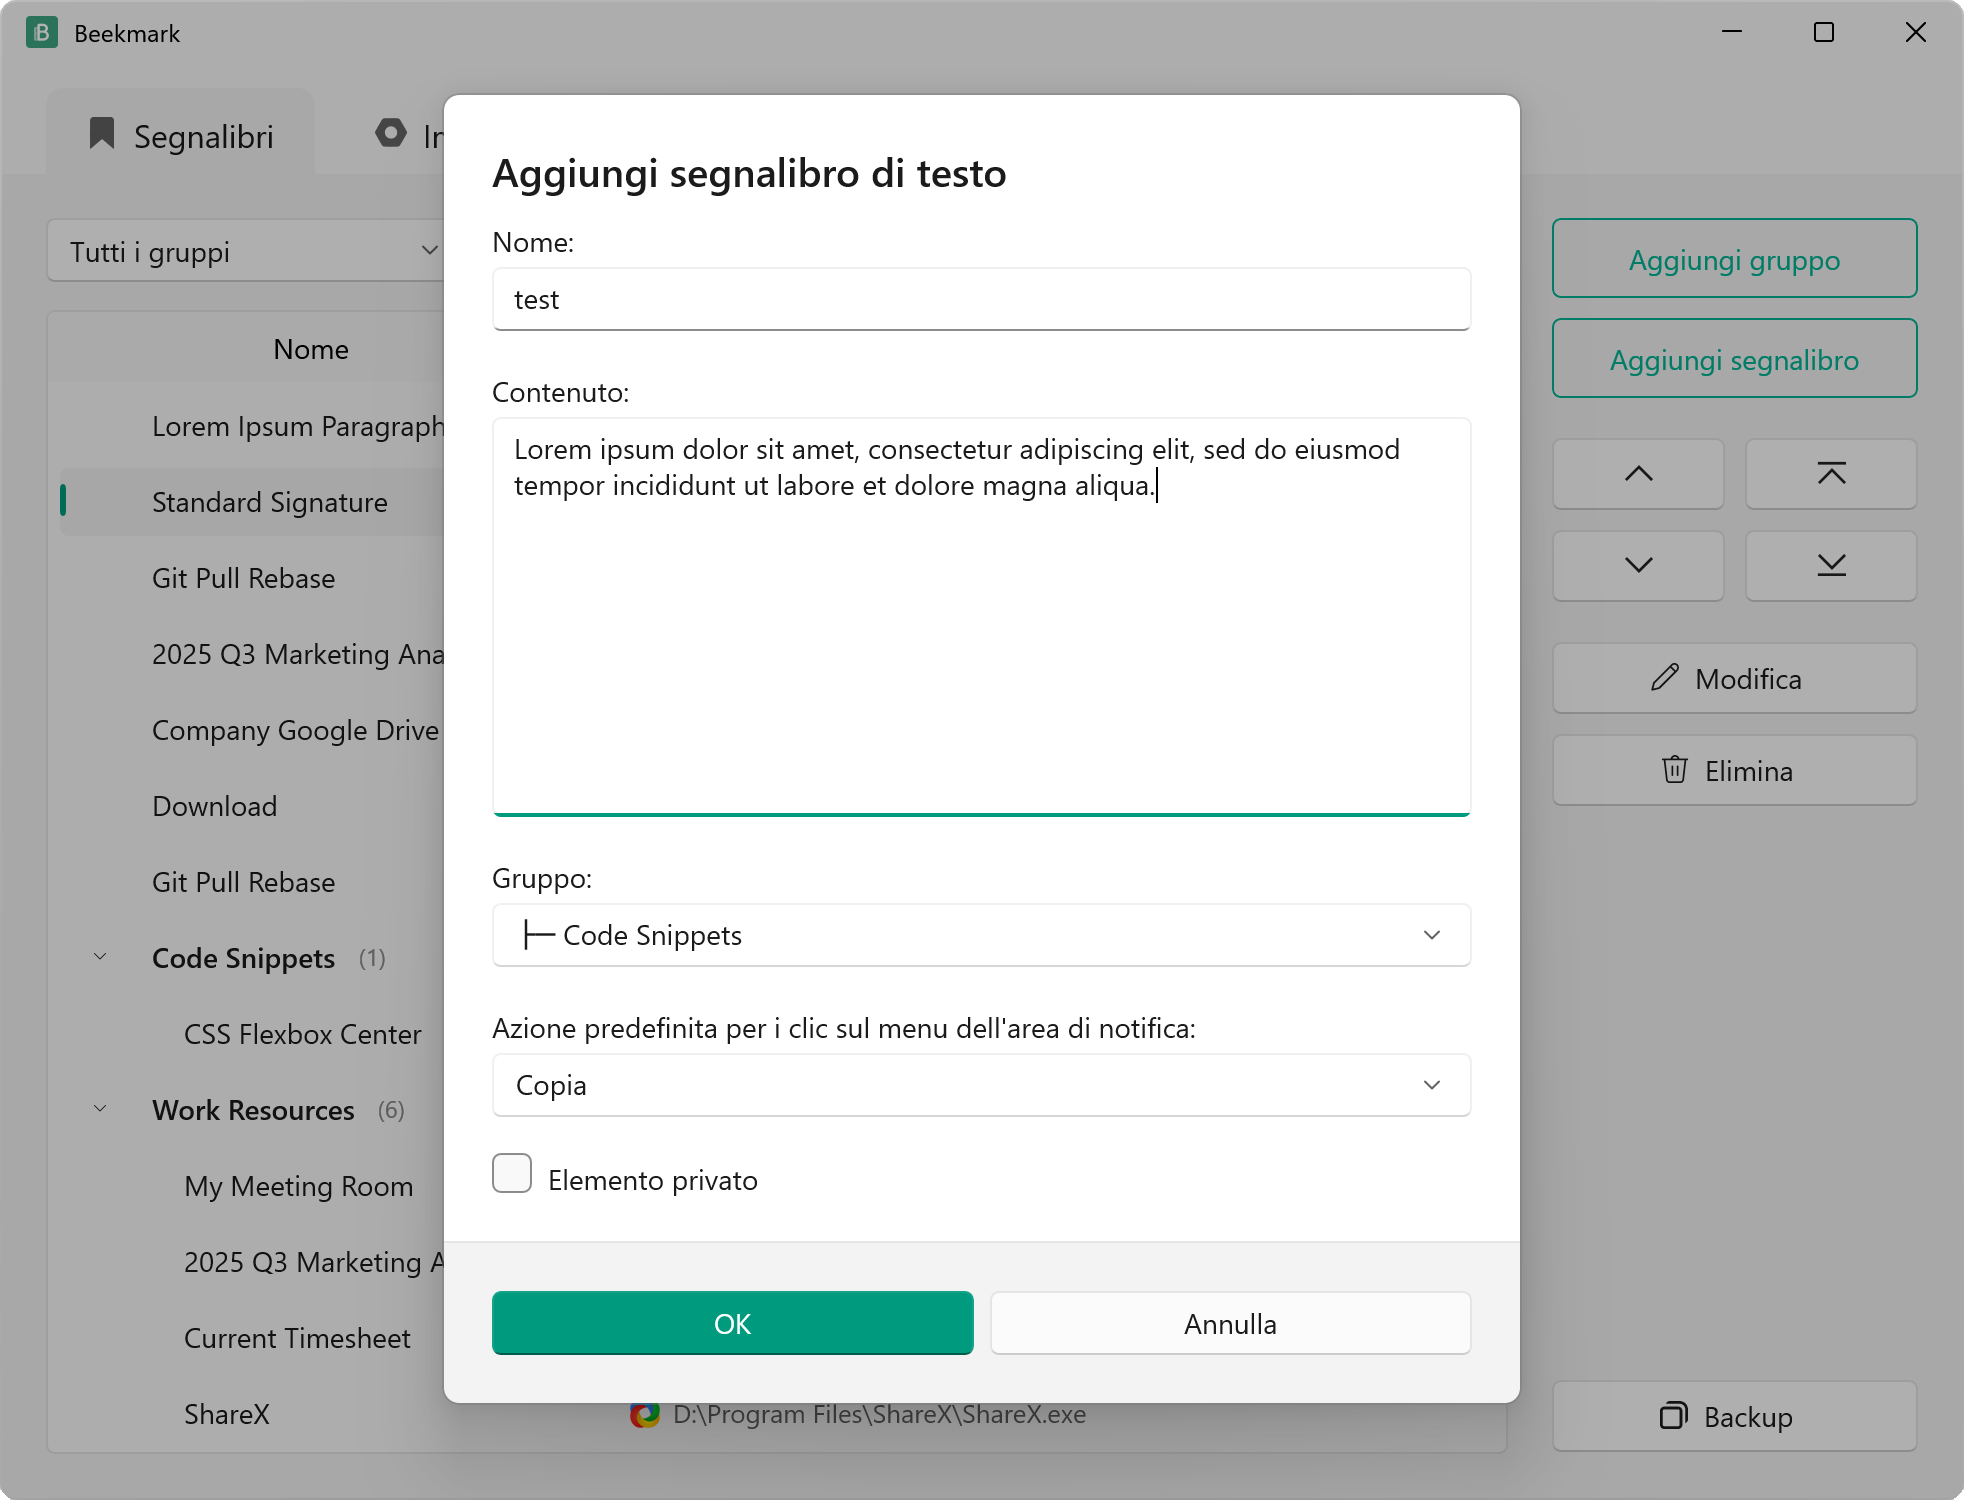
Task: Click the Nome input field
Action: (x=981, y=299)
